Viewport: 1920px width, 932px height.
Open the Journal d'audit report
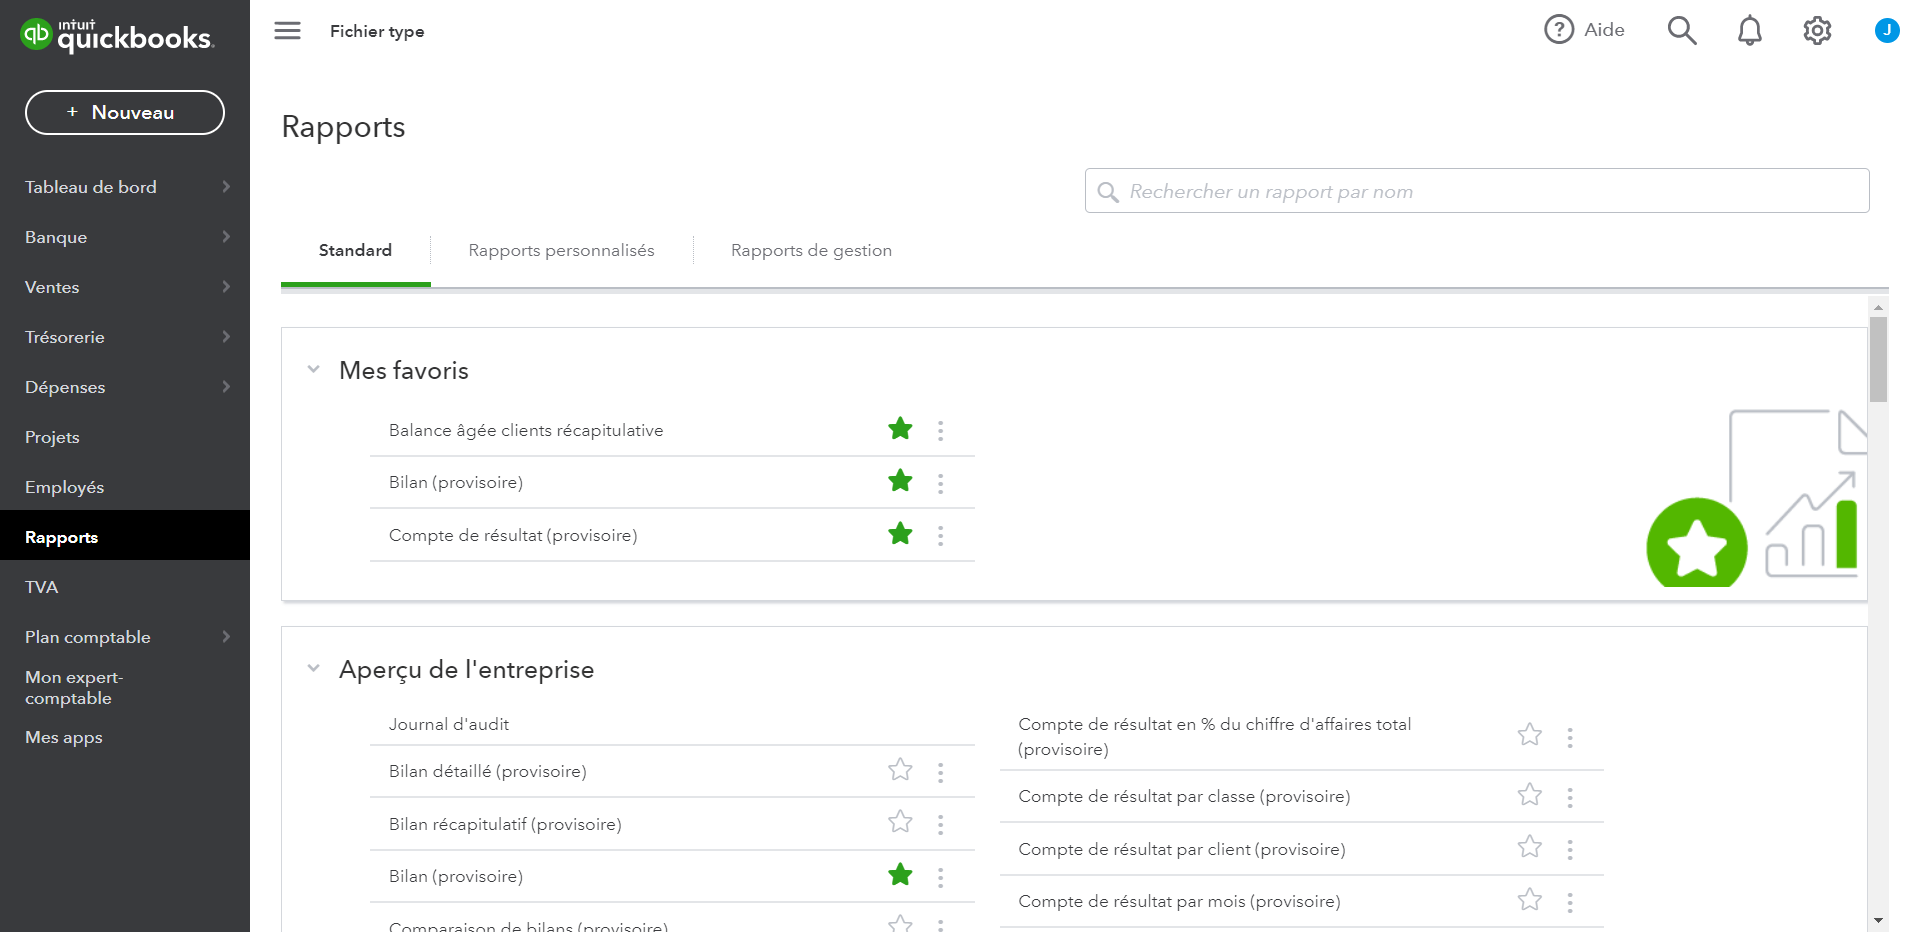[x=449, y=725]
